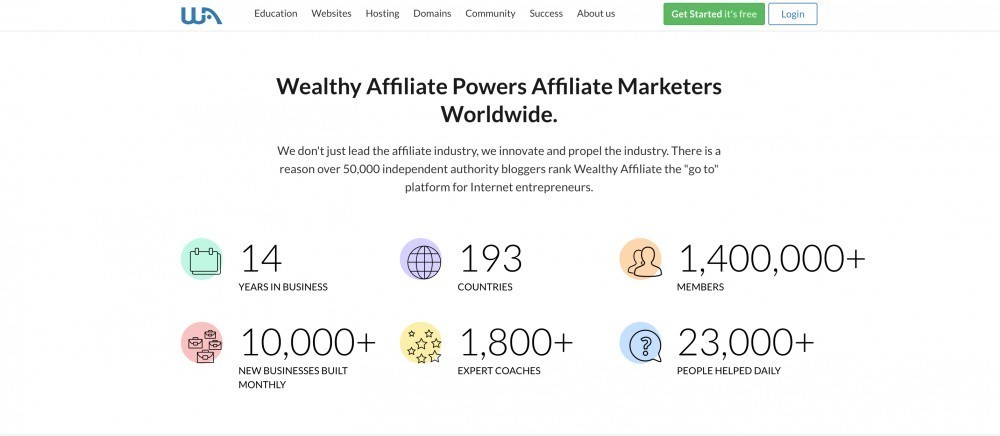Click the 23,000+ people helped figure
This screenshot has width=1000, height=436.
pos(746,342)
